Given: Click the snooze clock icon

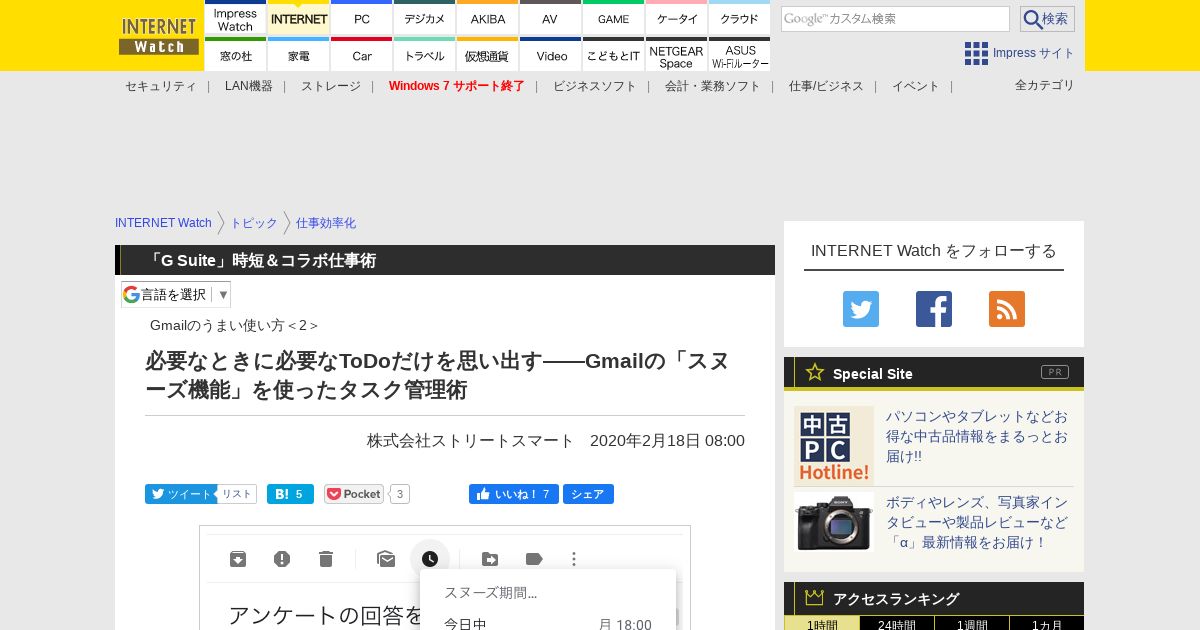Looking at the screenshot, I should (430, 559).
